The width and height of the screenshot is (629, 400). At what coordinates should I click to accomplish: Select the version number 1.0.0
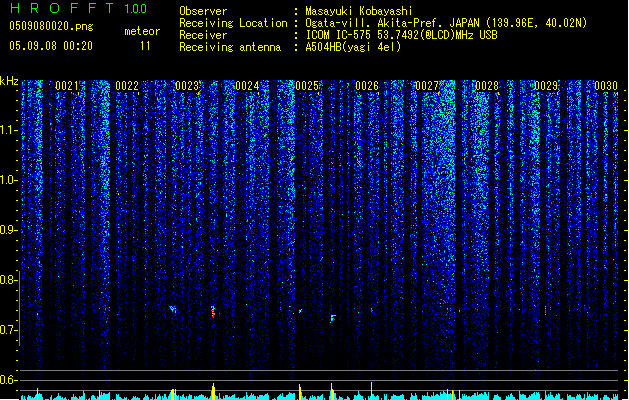136,8
